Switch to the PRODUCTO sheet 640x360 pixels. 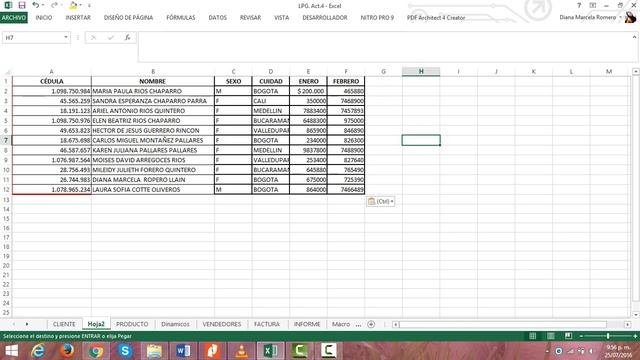132,324
